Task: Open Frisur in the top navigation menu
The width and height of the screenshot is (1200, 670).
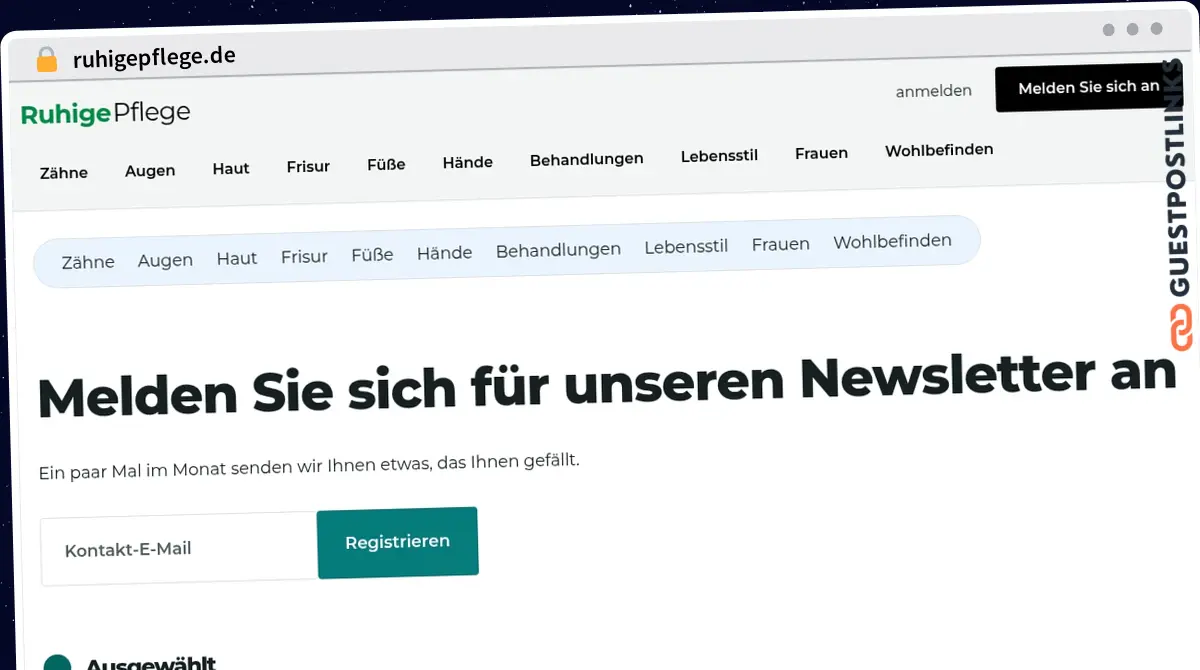Action: 308,166
